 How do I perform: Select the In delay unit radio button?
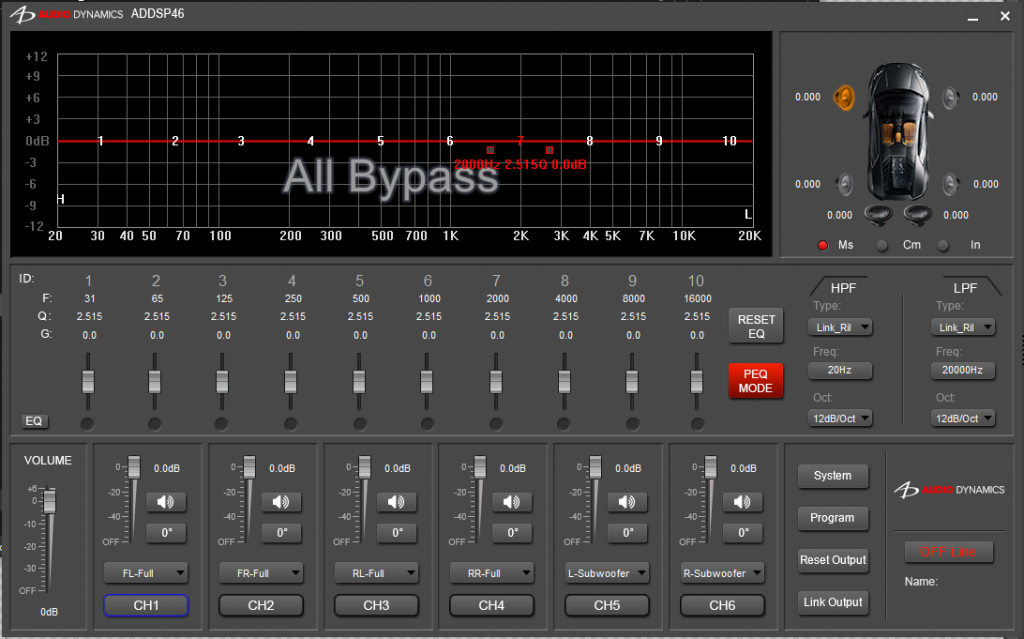(943, 245)
